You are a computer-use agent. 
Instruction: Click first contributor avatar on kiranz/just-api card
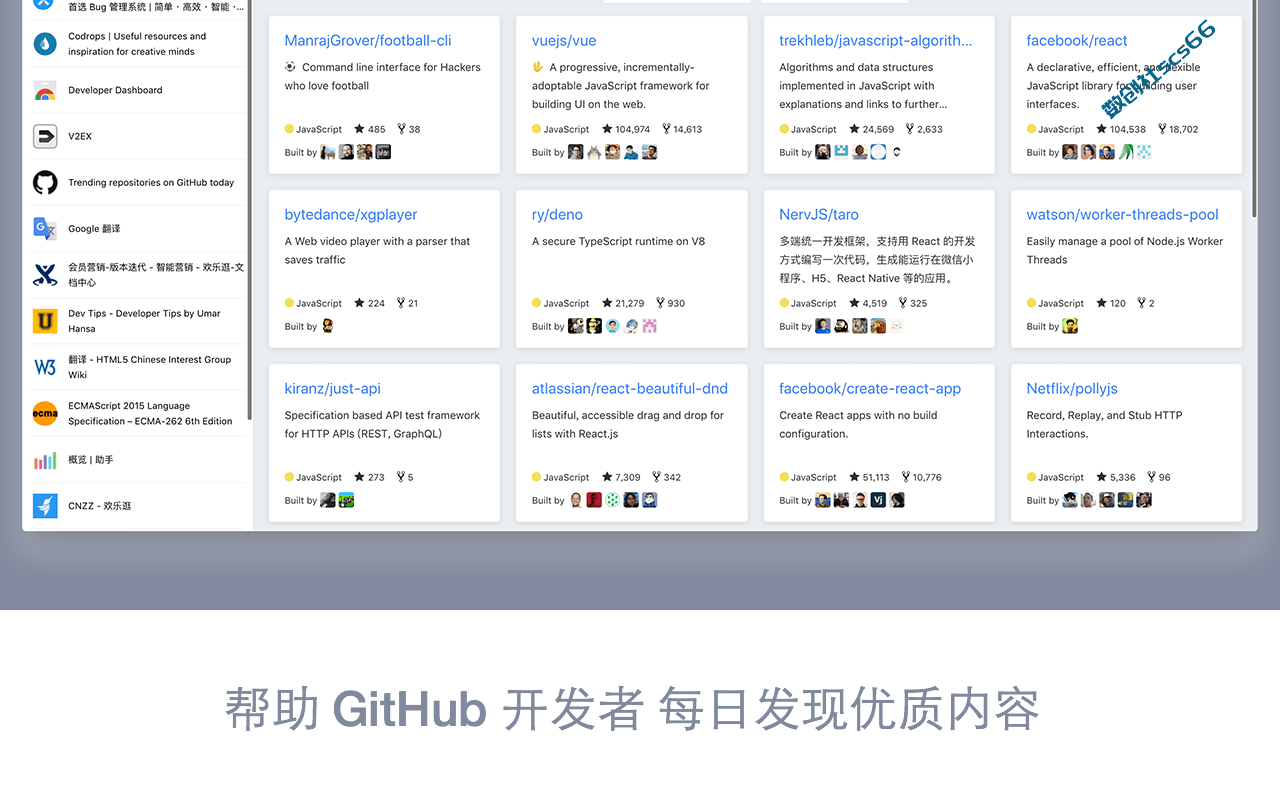click(x=328, y=500)
